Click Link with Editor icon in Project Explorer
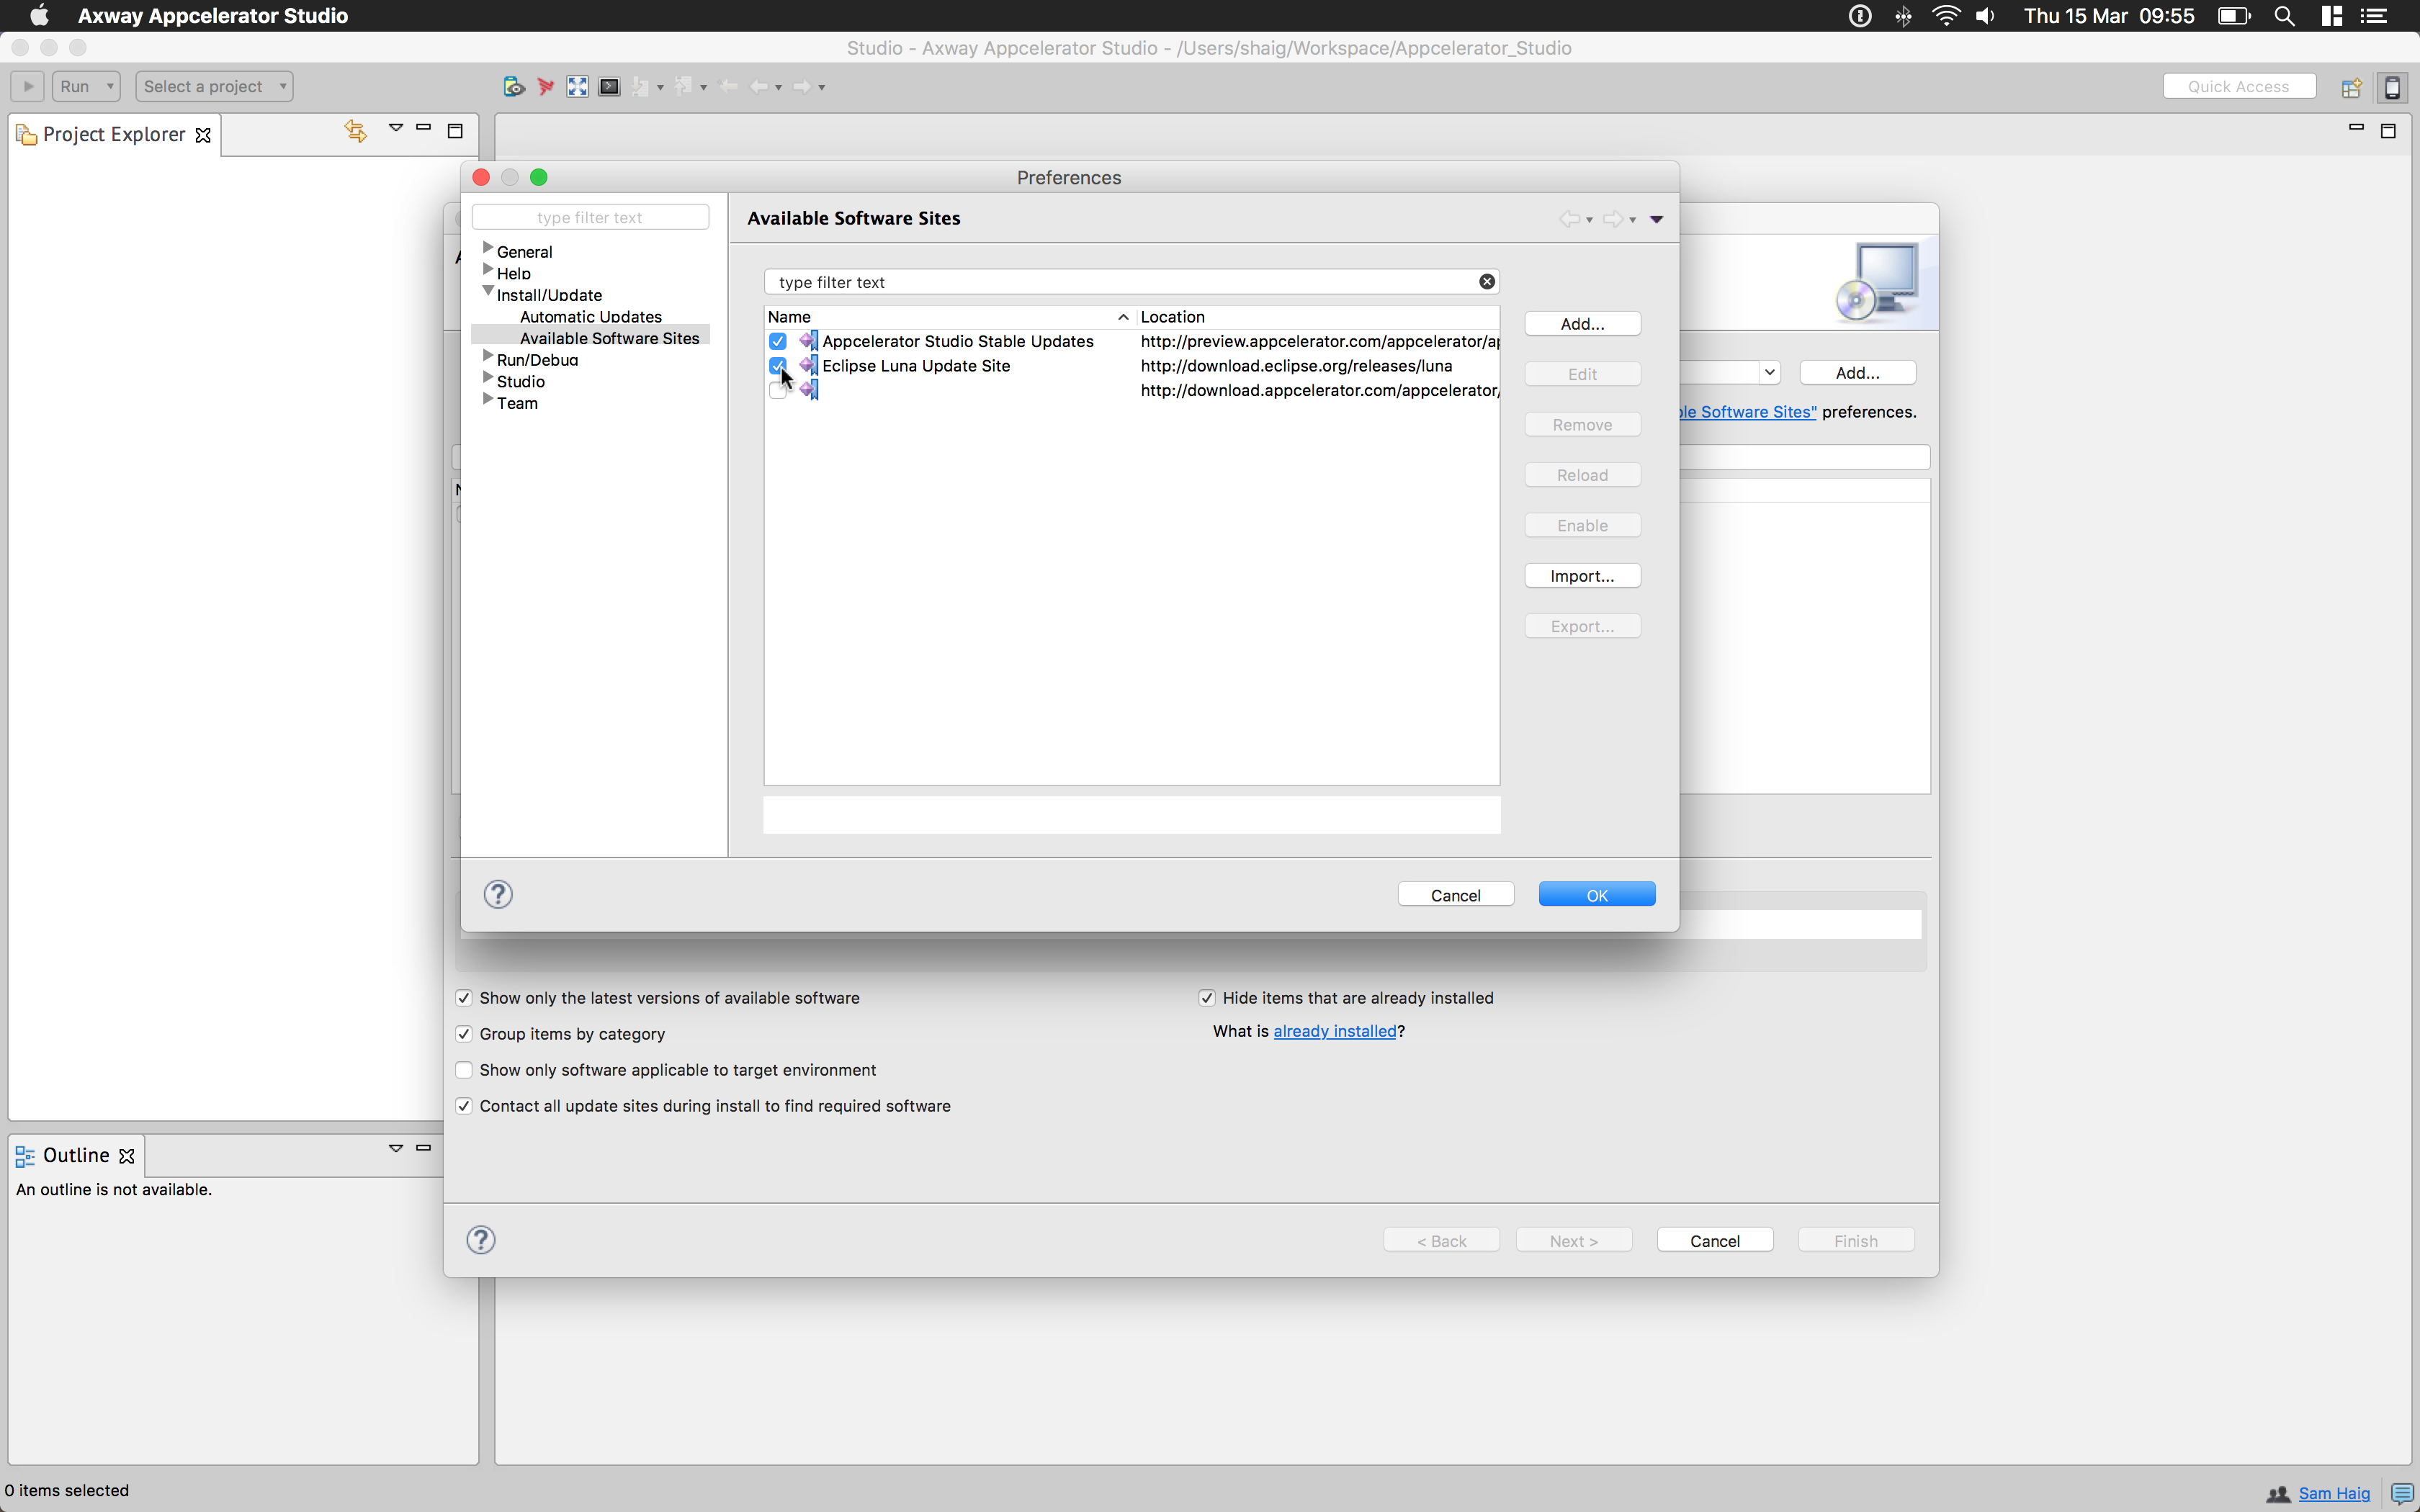 point(356,131)
